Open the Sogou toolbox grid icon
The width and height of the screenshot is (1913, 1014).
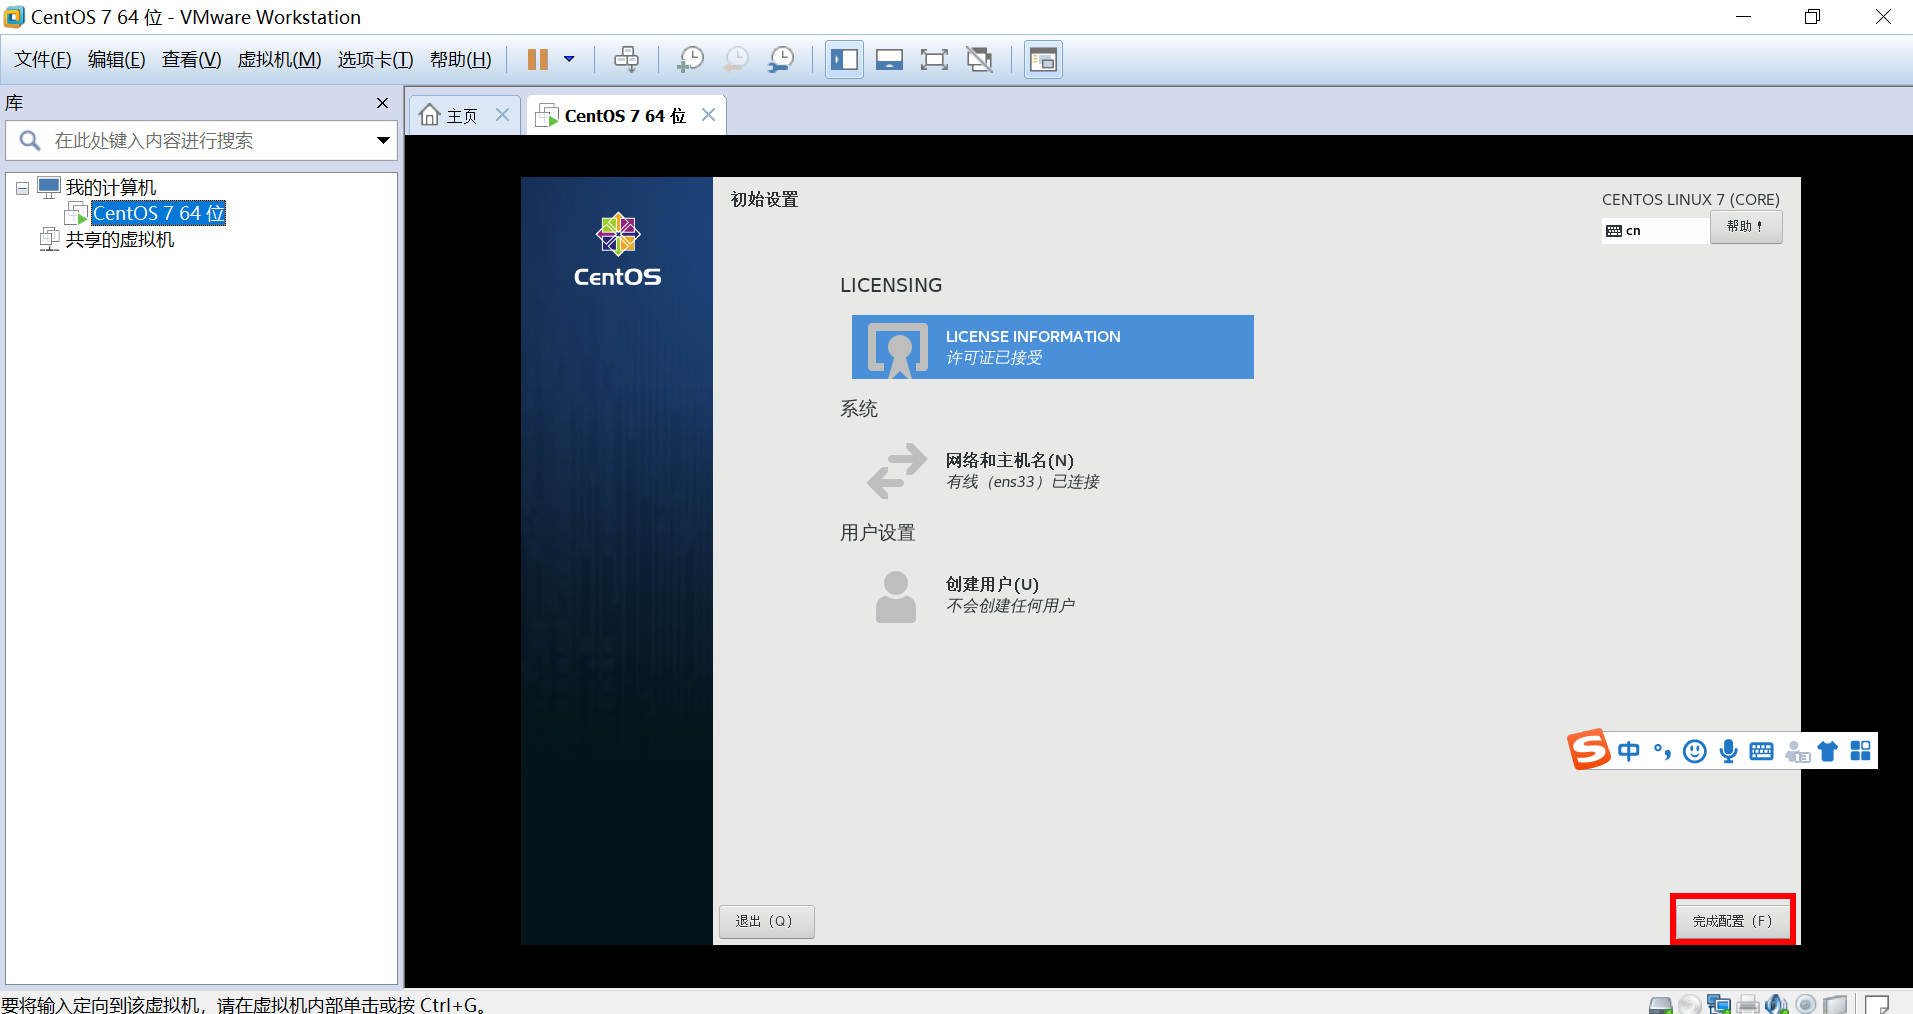click(x=1860, y=751)
